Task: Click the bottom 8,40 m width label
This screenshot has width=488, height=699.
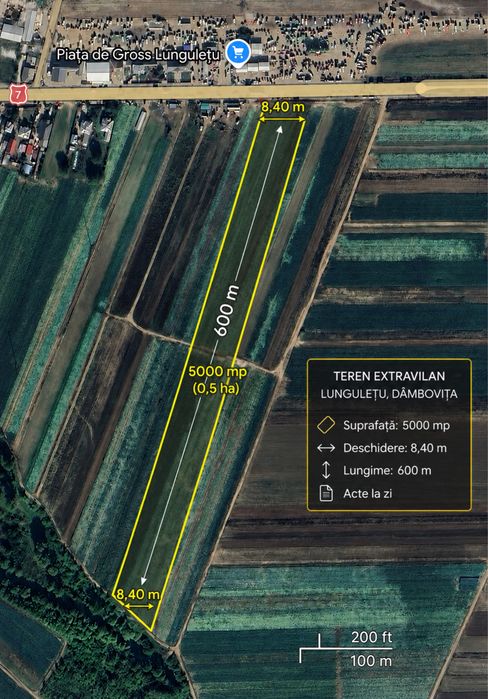Action: point(138,595)
